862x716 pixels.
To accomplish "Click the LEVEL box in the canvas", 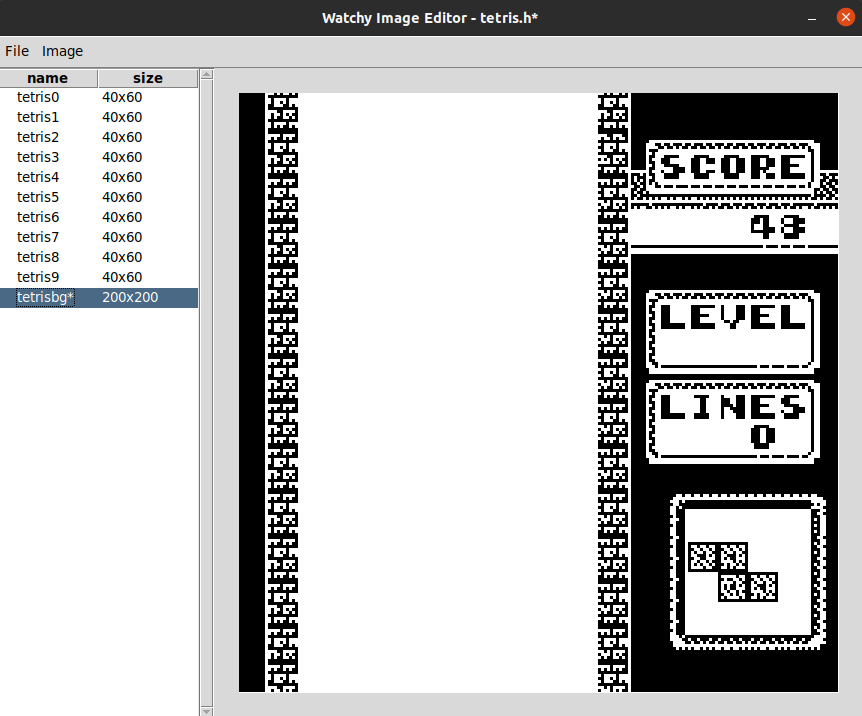I will [x=733, y=332].
